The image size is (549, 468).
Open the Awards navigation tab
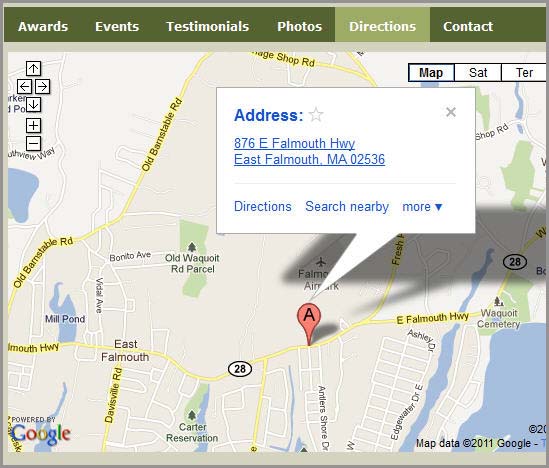pos(43,27)
